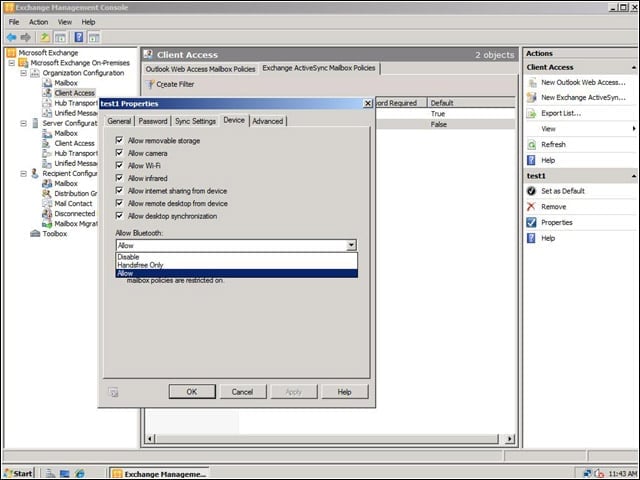Click the red Remove icon
Image resolution: width=640 pixels, height=480 pixels.
[x=531, y=207]
